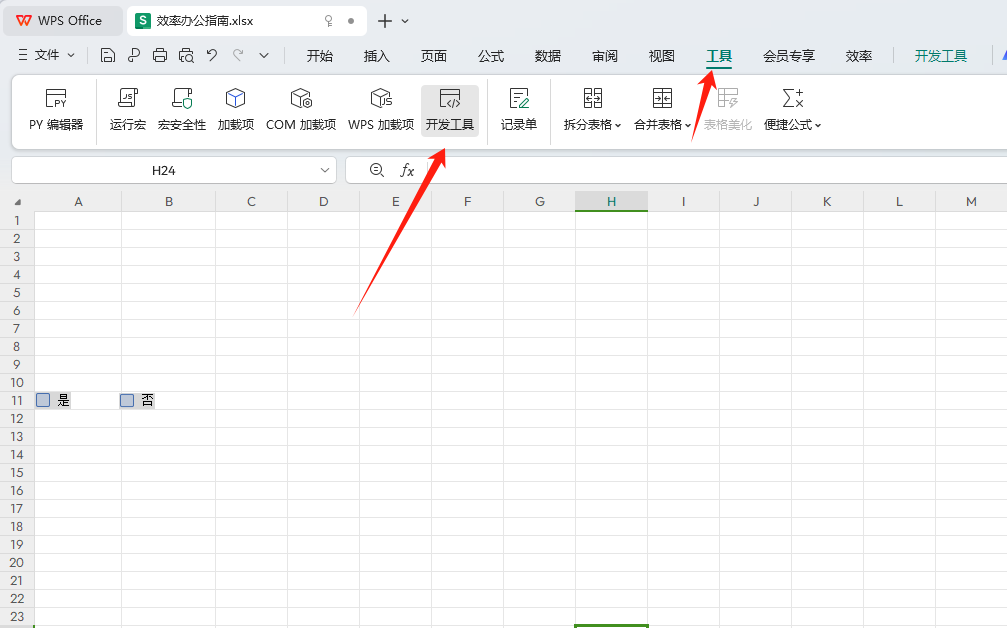Click the pin icon on file tab
Screen dimensions: 1007x628
coord(329,21)
